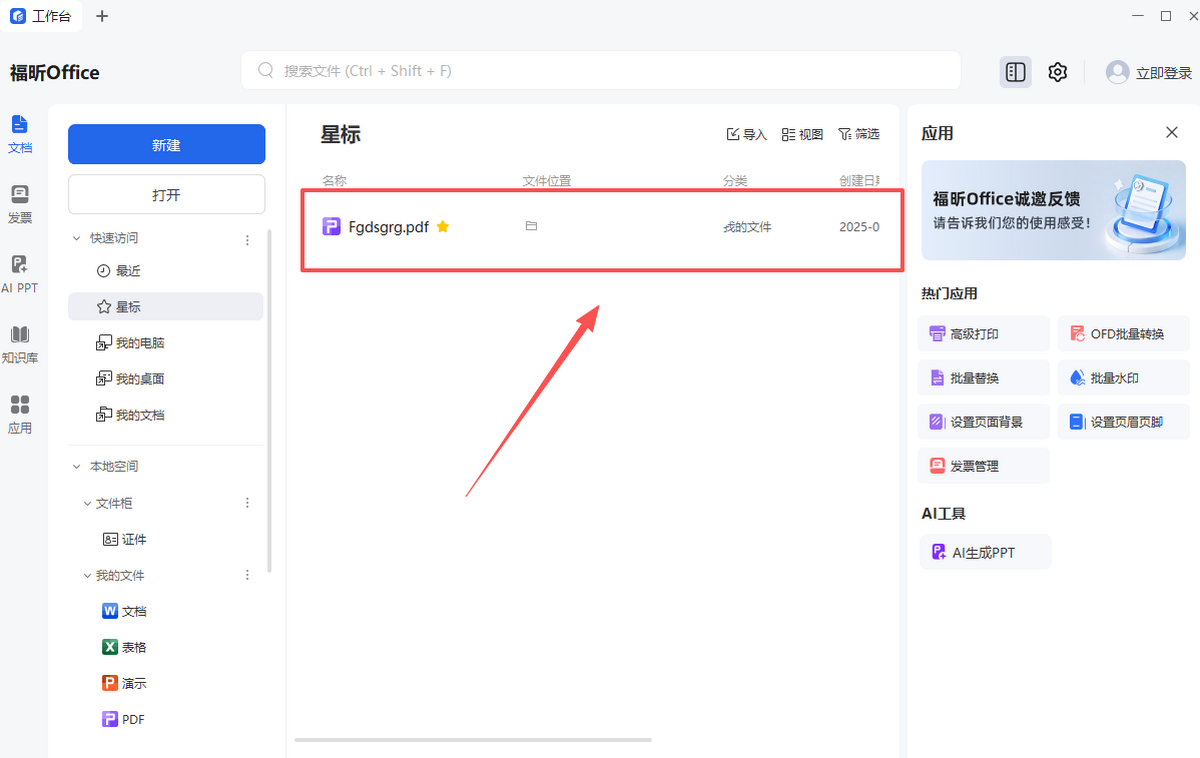Collapse the 快速访问 section
The image size is (1200, 758).
coord(77,239)
